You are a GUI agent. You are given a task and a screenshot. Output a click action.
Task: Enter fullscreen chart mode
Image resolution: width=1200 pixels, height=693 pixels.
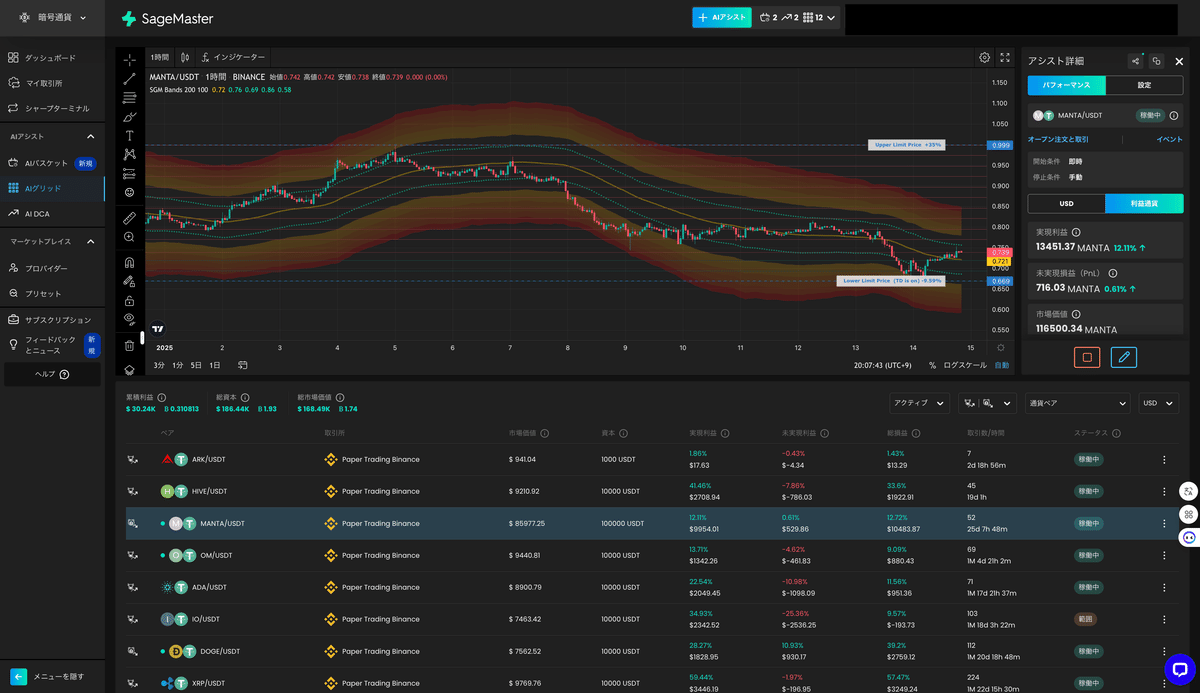1005,58
